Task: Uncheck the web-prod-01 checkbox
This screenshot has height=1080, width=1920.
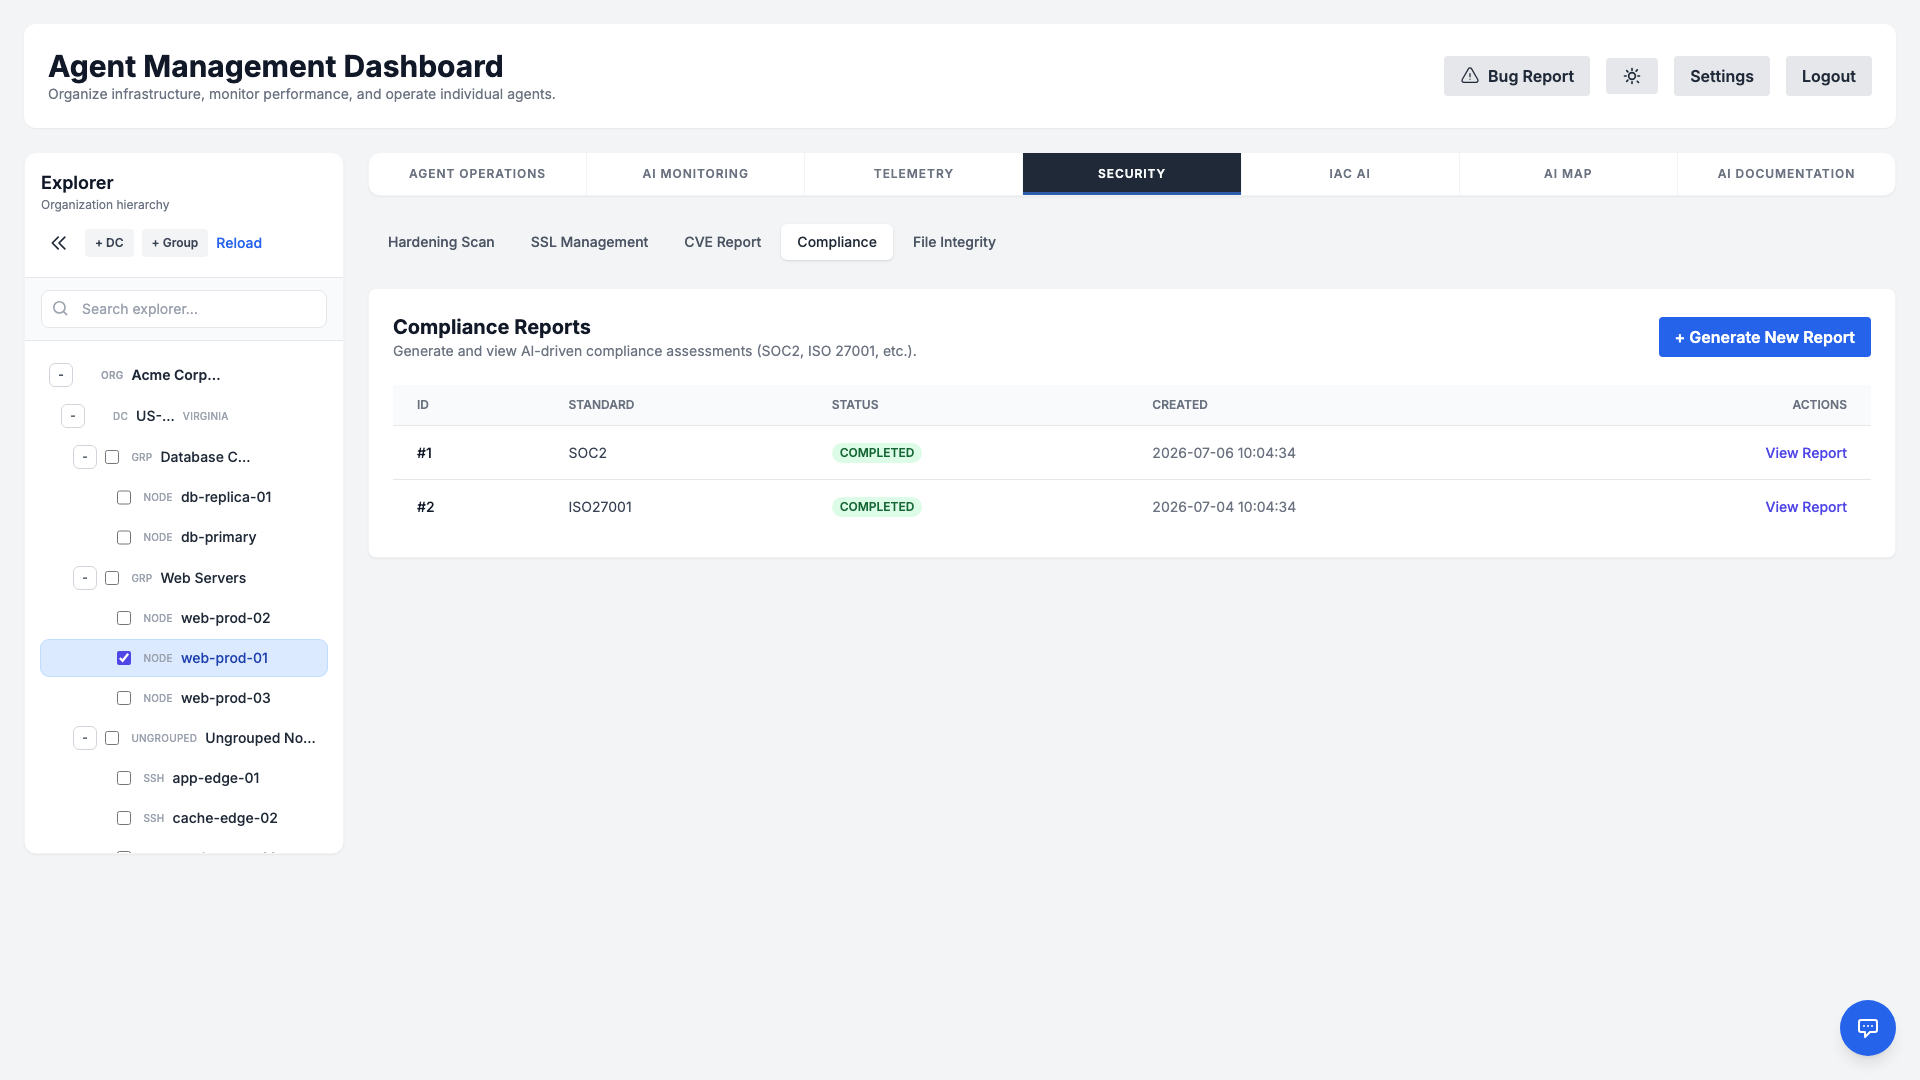Action: coord(124,658)
